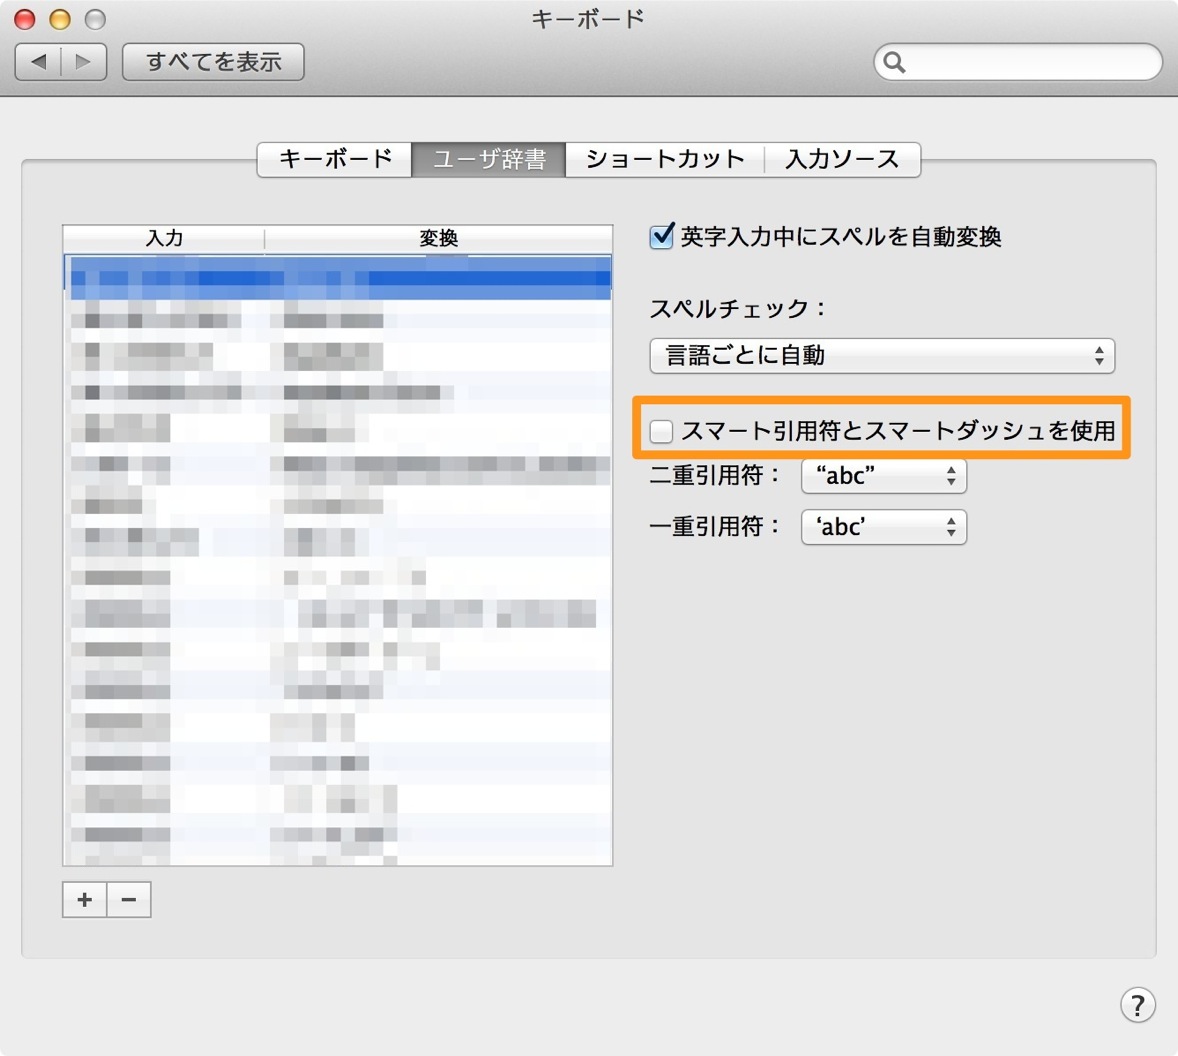Sort by the 変換 column header
The width and height of the screenshot is (1178, 1056).
tap(439, 238)
